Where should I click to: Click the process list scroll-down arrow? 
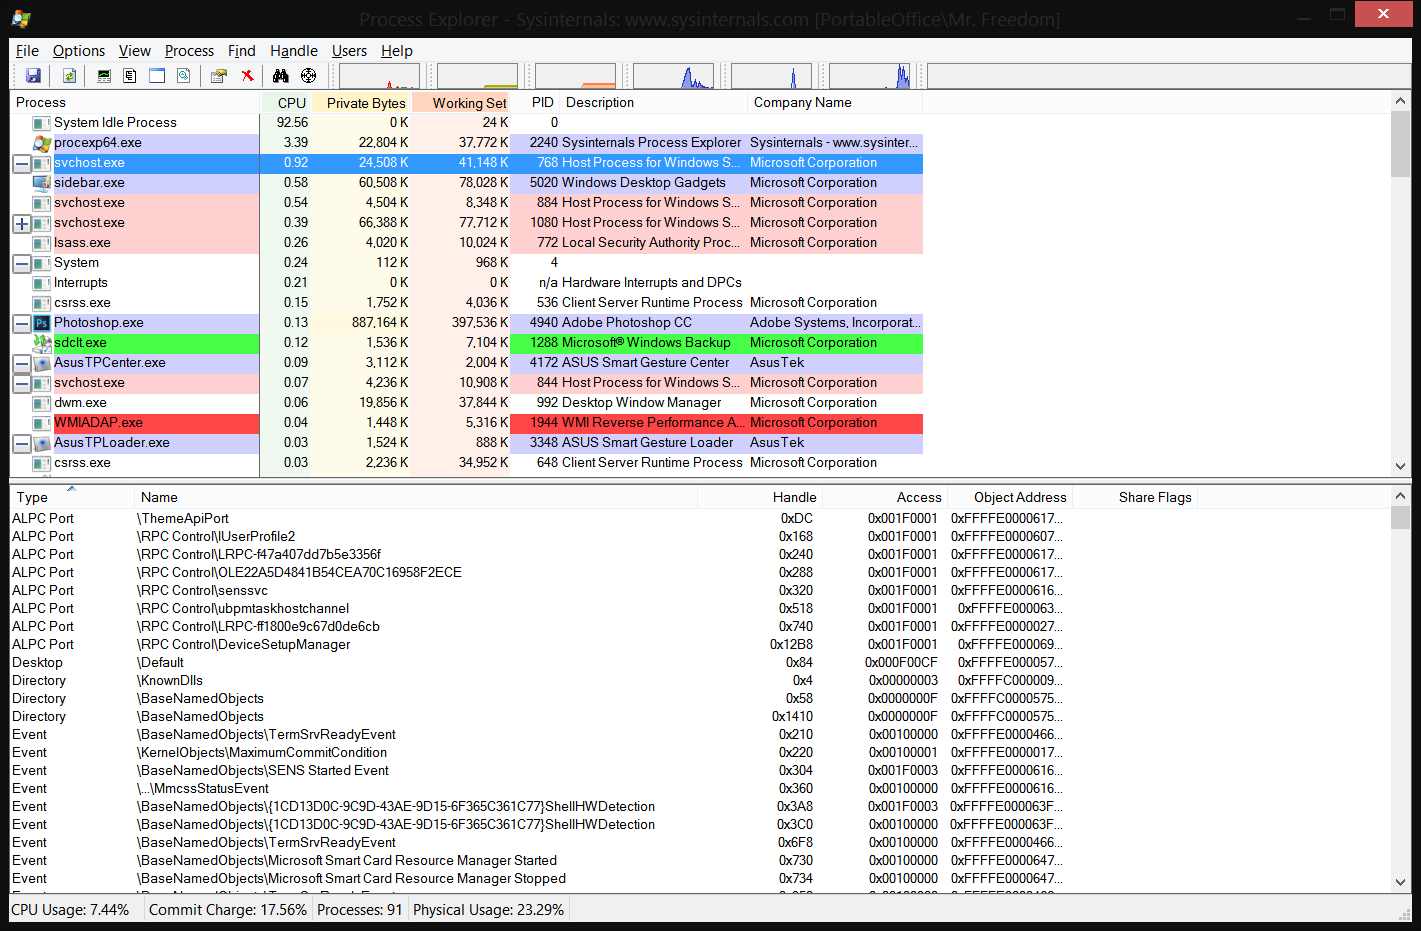1400,466
